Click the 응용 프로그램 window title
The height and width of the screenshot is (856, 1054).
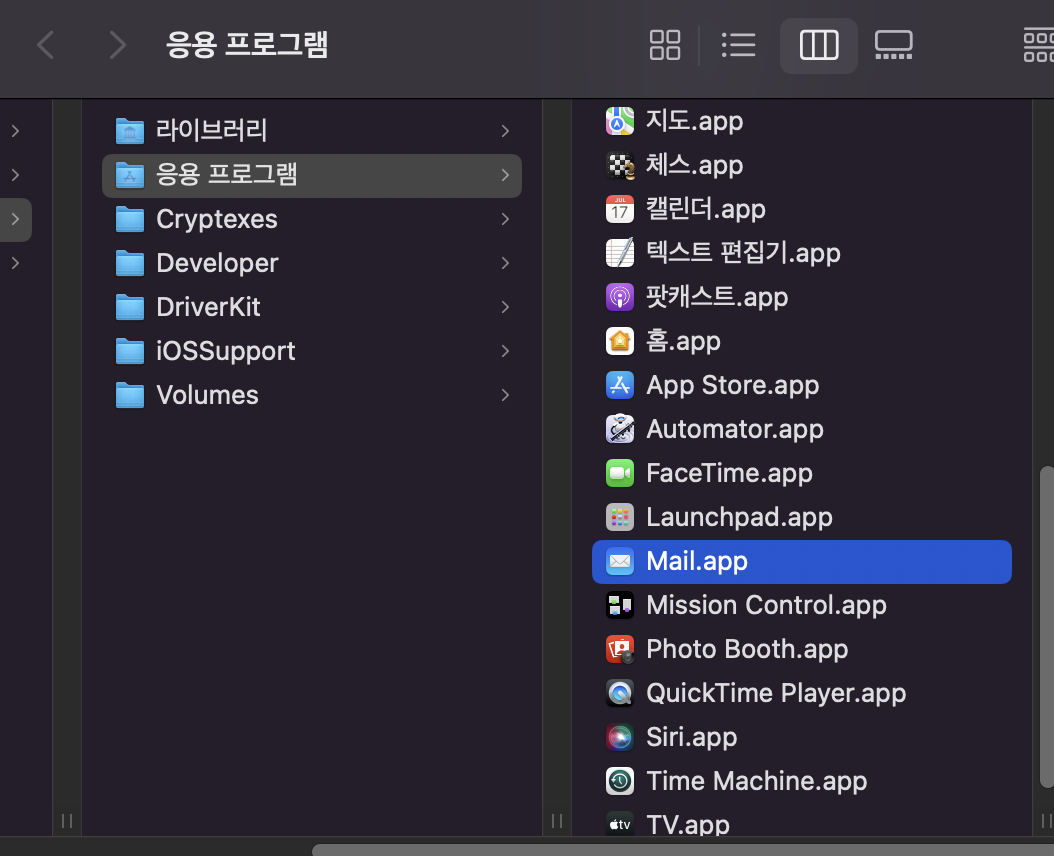[247, 45]
